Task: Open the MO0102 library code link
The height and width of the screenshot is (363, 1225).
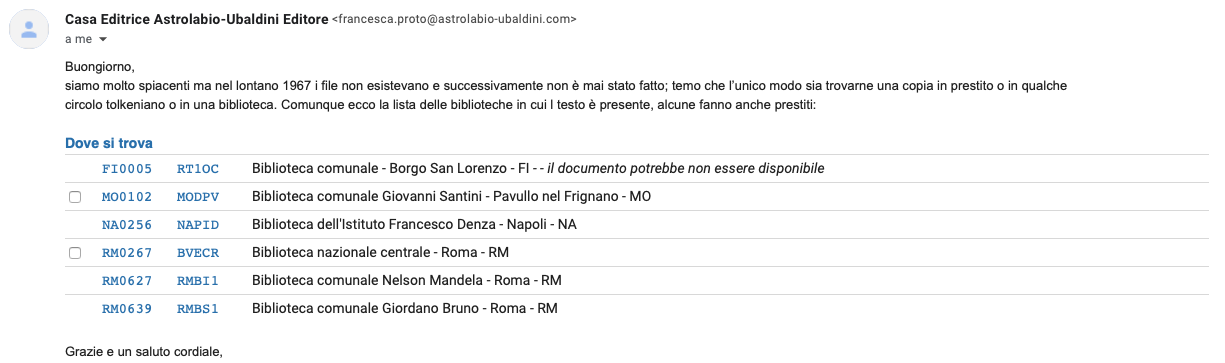Action: [x=127, y=197]
